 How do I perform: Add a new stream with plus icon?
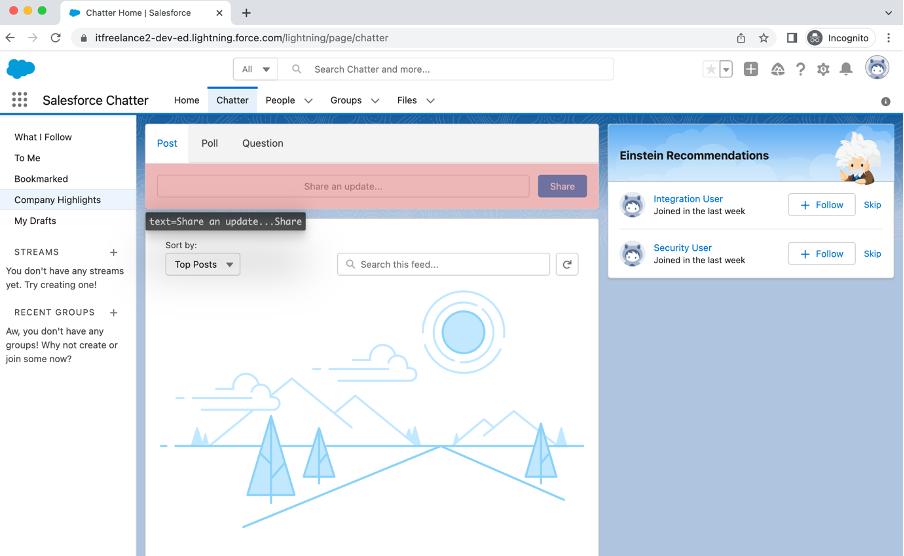click(x=114, y=252)
